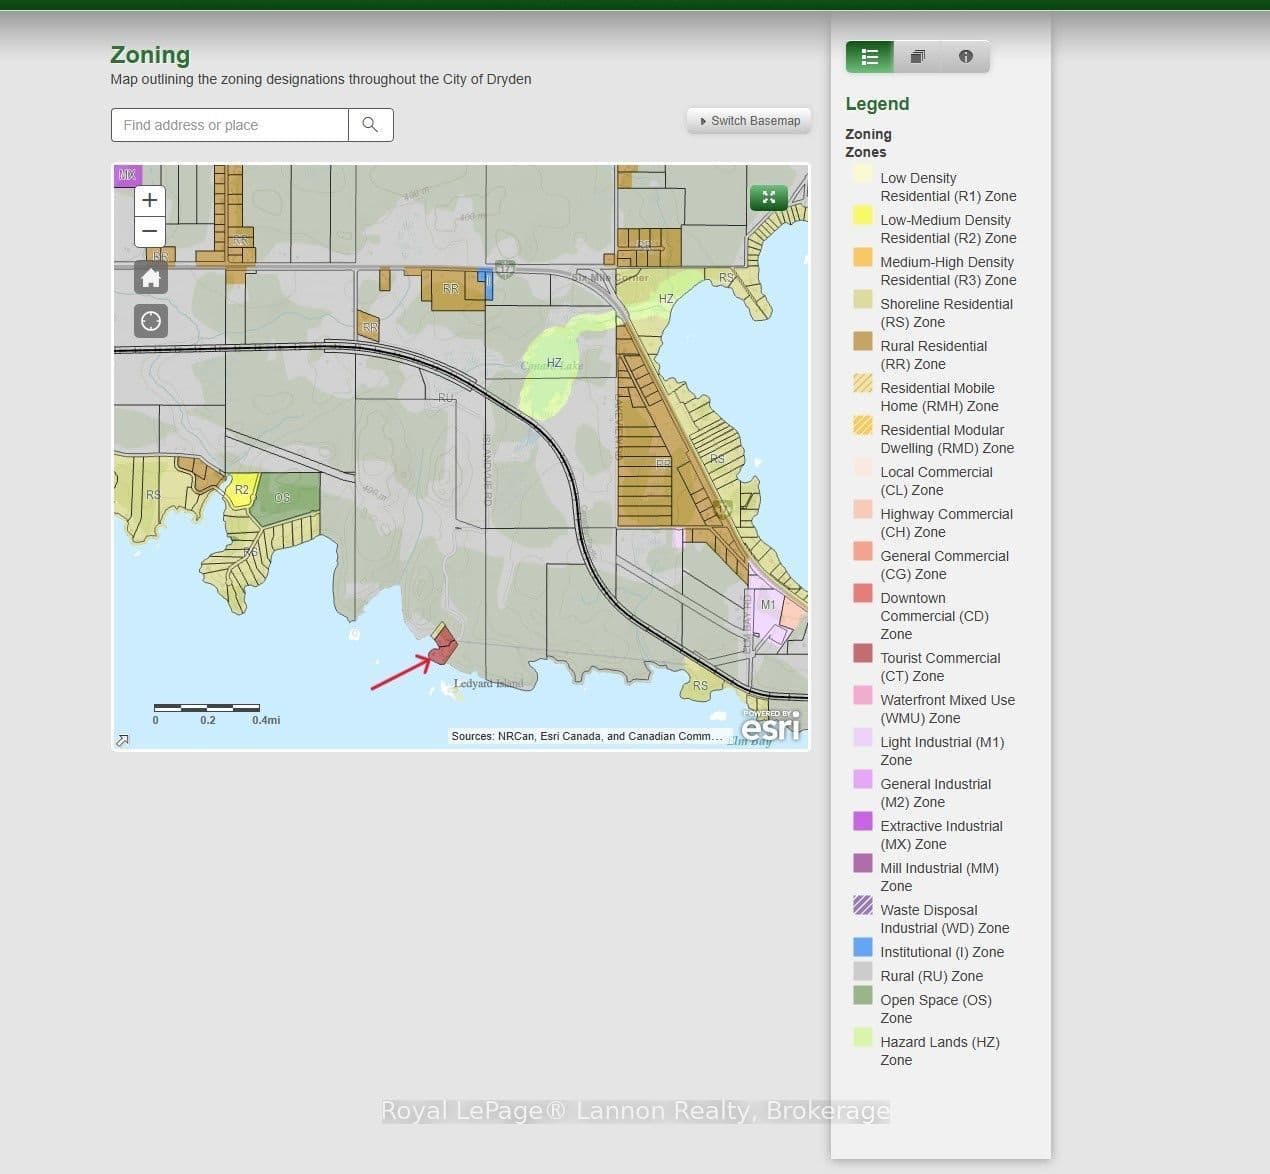Open the information panel tab
The width and height of the screenshot is (1270, 1174).
click(x=966, y=57)
